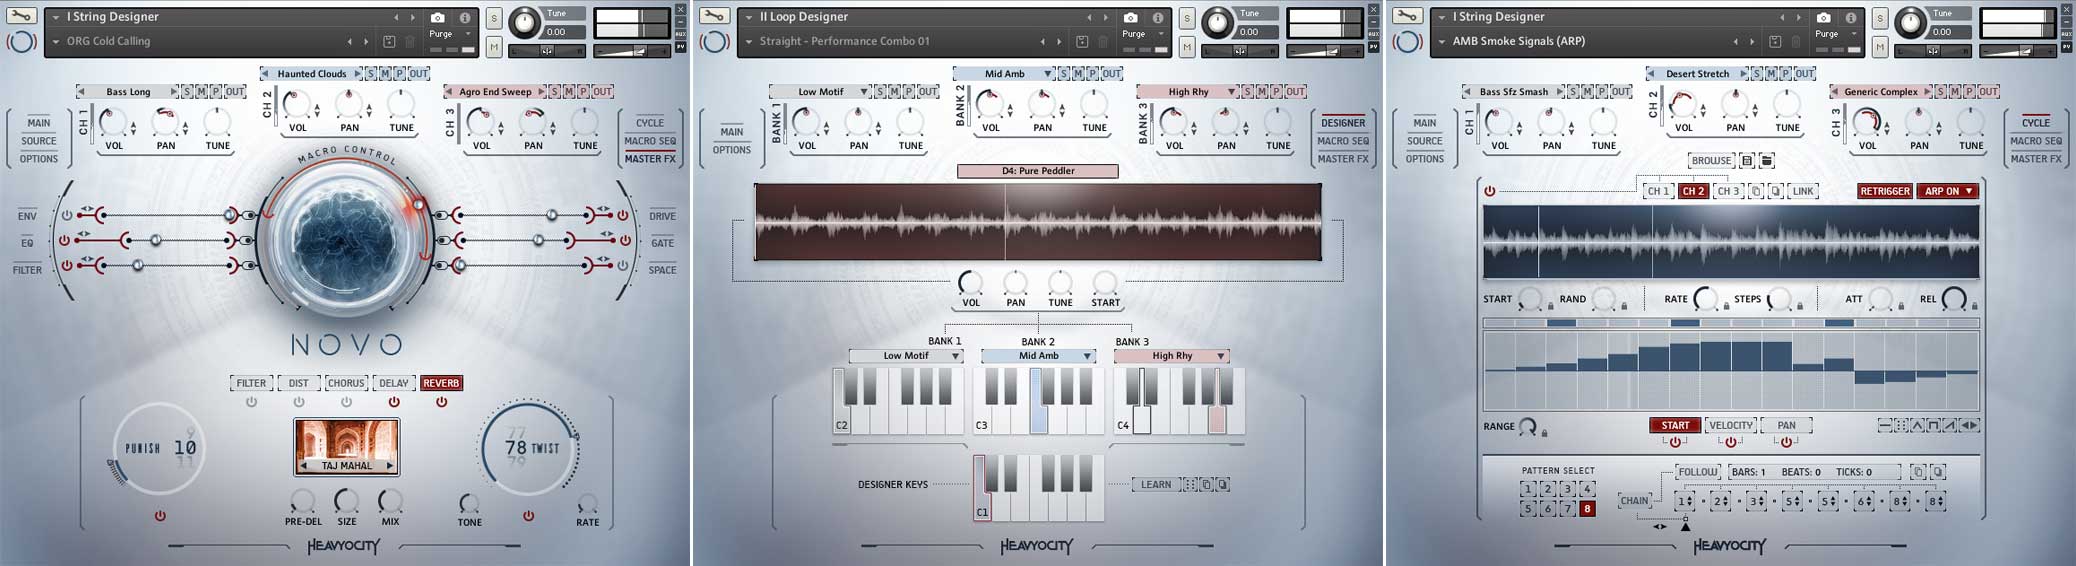The height and width of the screenshot is (566, 2076).
Task: Open Purge dropdown in Cold Calling header
Action: click(x=449, y=34)
